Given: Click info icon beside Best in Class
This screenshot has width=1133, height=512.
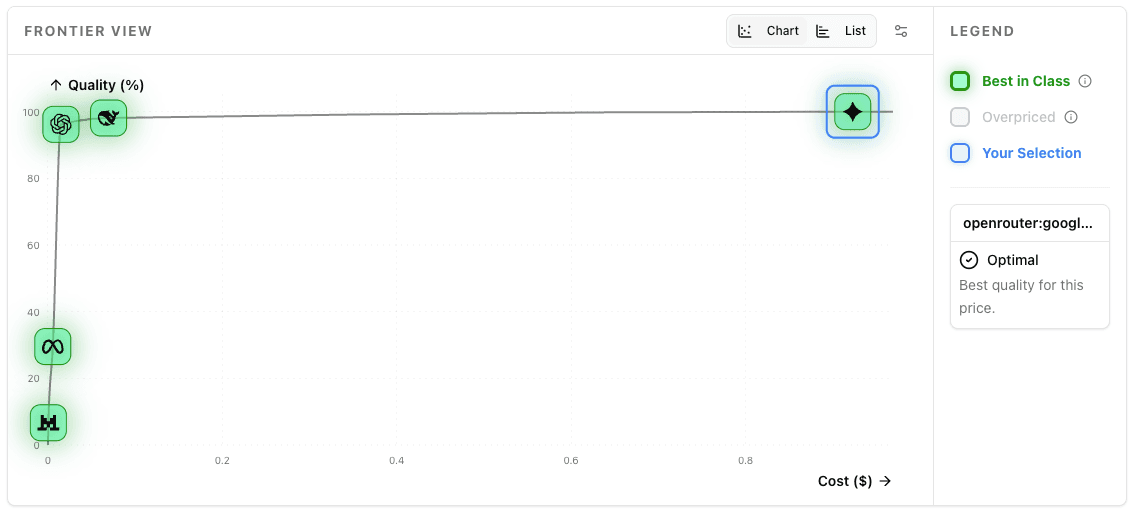Looking at the screenshot, I should coord(1085,81).
